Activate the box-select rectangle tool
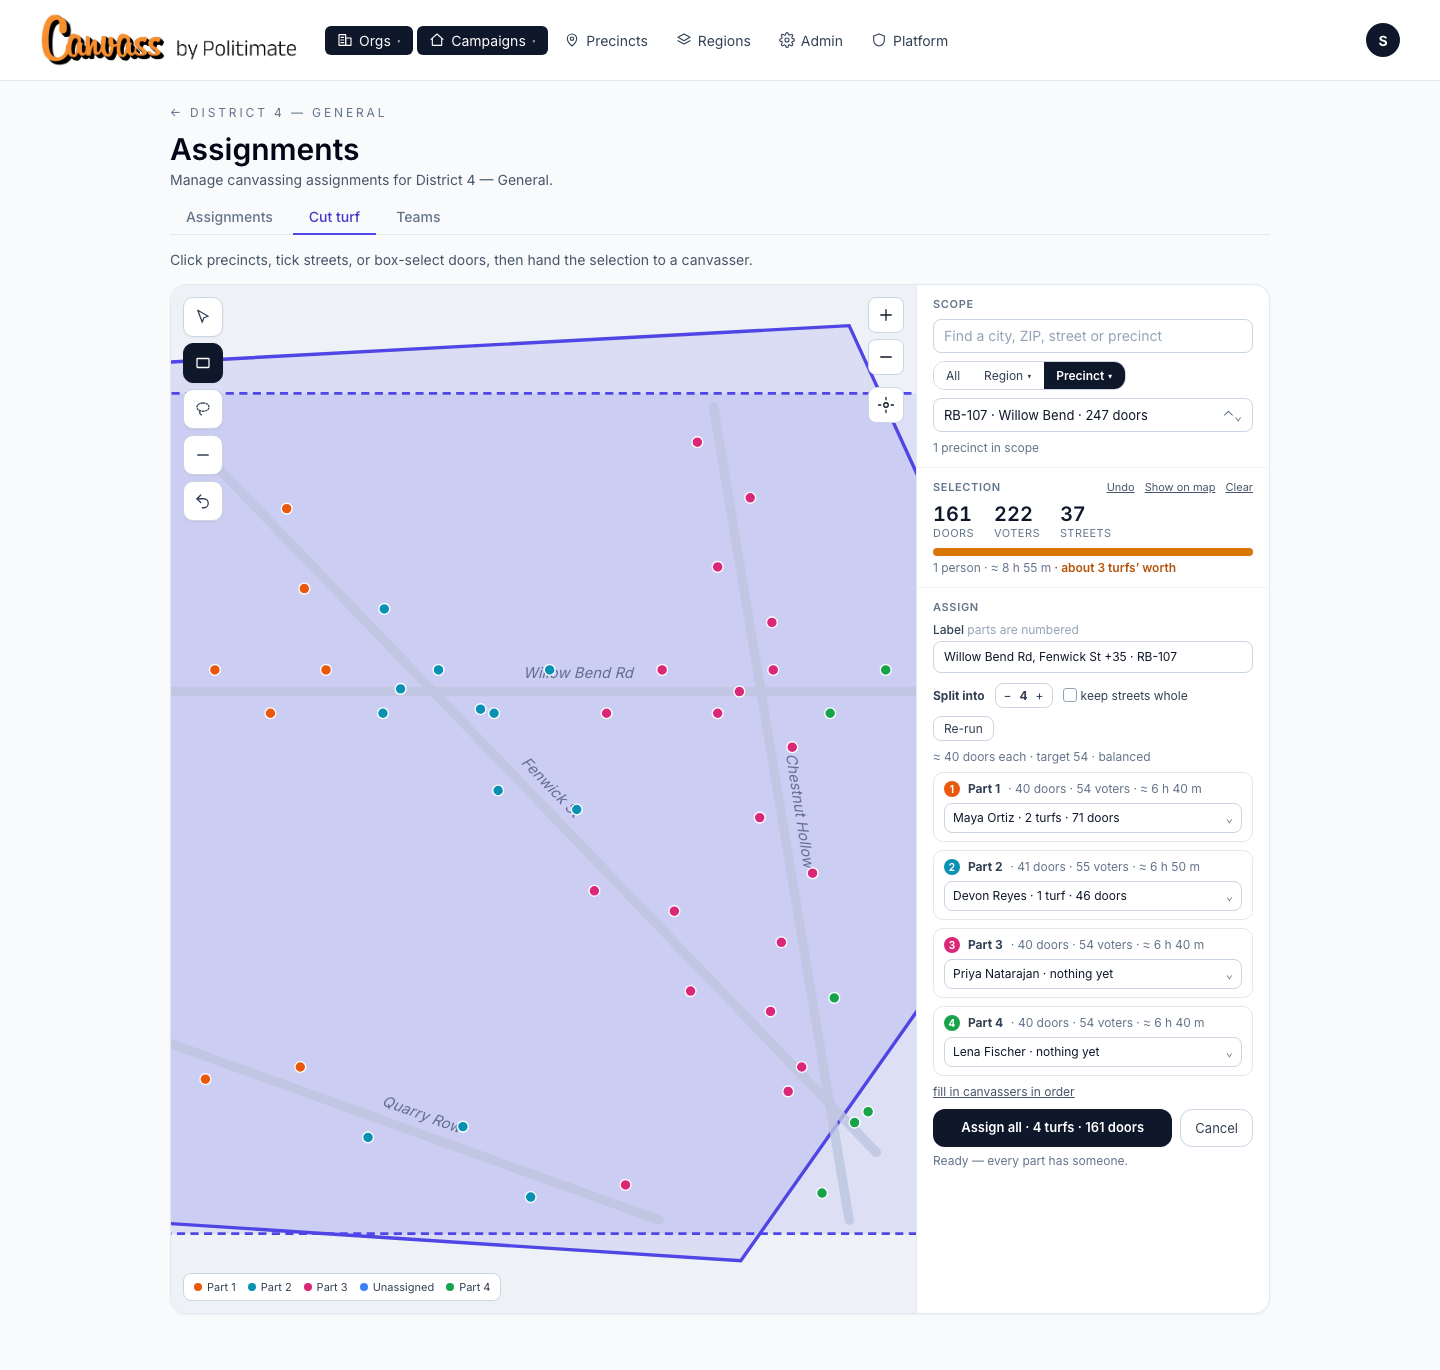 [x=203, y=363]
